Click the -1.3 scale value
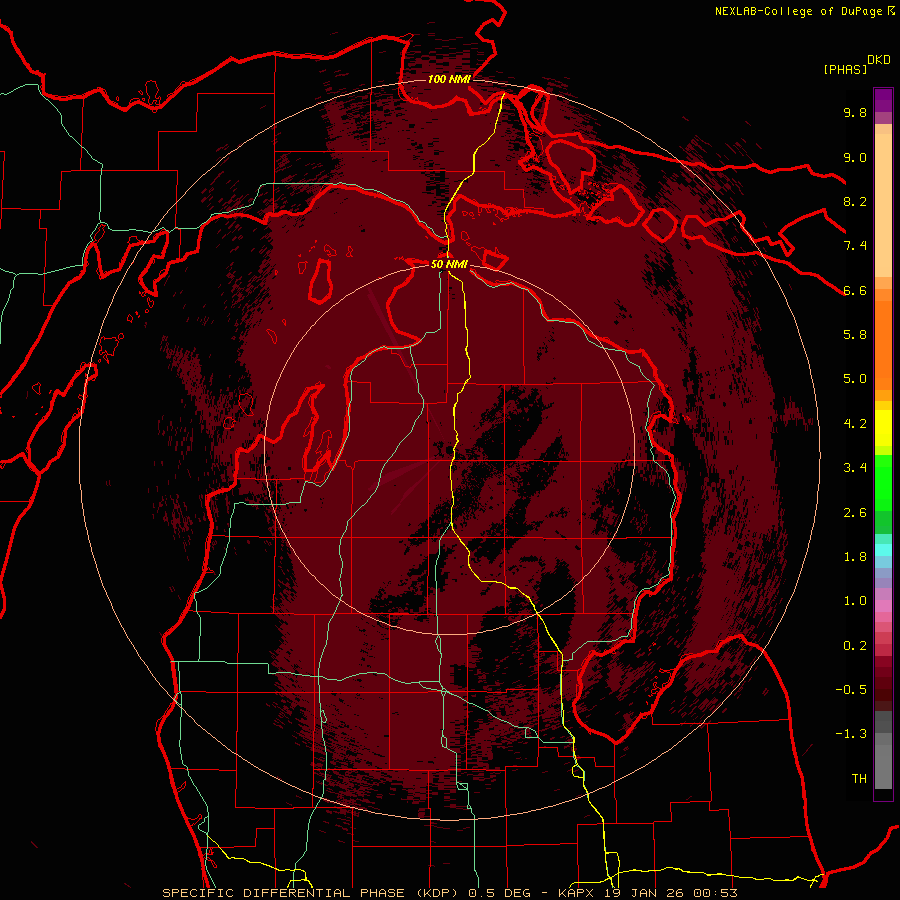 pos(851,734)
